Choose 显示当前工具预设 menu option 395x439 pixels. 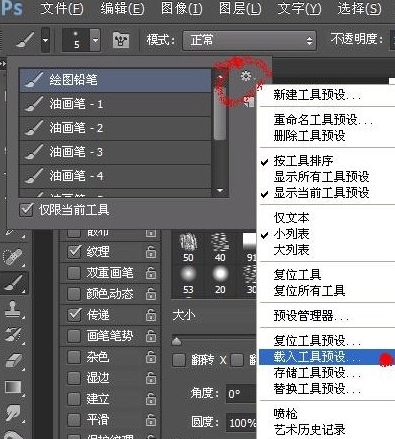(x=321, y=193)
